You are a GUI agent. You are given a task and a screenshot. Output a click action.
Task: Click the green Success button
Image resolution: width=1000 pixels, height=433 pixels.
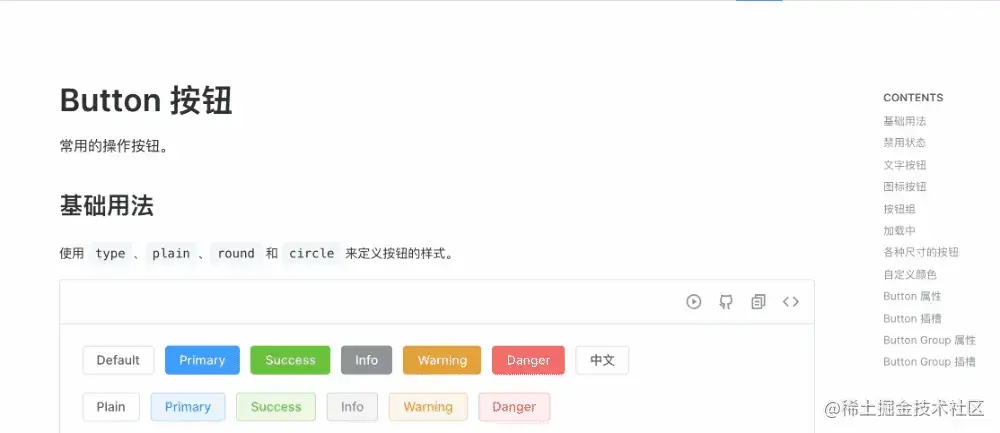pyautogui.click(x=290, y=360)
